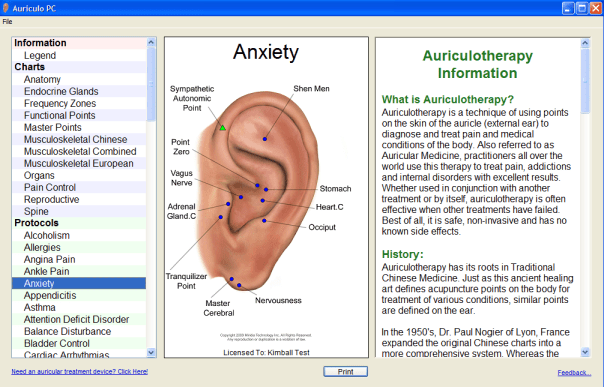Screen dimensions: 604x387
Task: Open the Musculoskeletal European chart
Action: [79, 163]
